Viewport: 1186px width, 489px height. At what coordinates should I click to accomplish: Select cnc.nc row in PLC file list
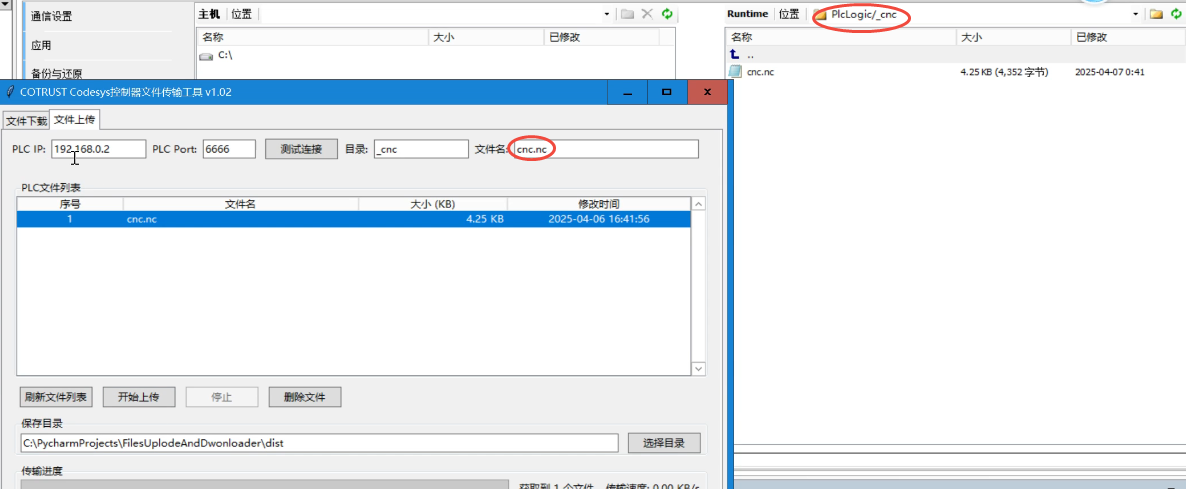pos(354,219)
